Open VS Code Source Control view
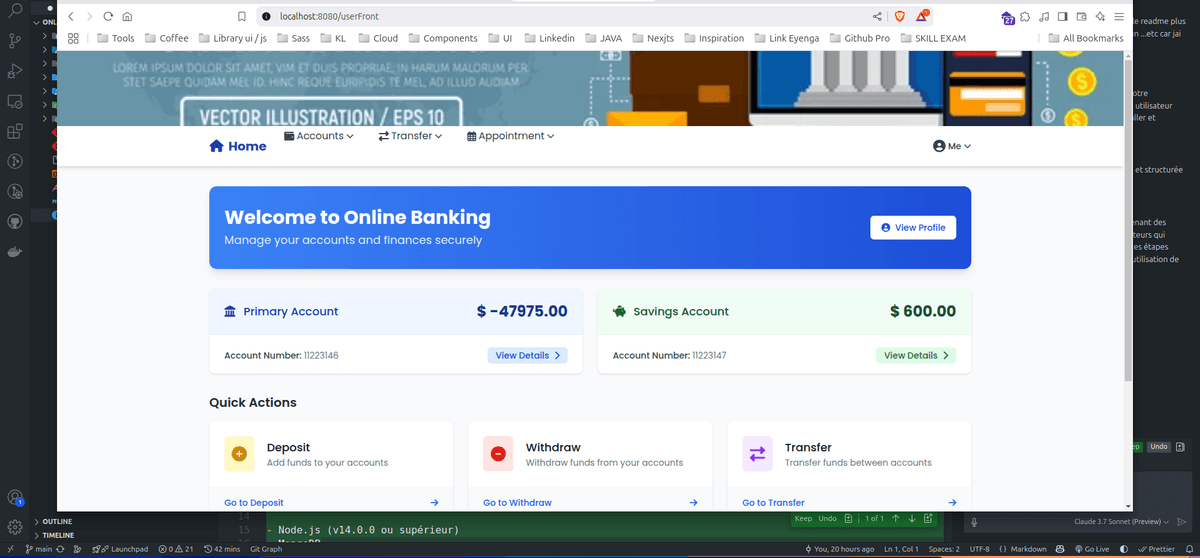Screen dimensions: 1200x558 point(15,41)
